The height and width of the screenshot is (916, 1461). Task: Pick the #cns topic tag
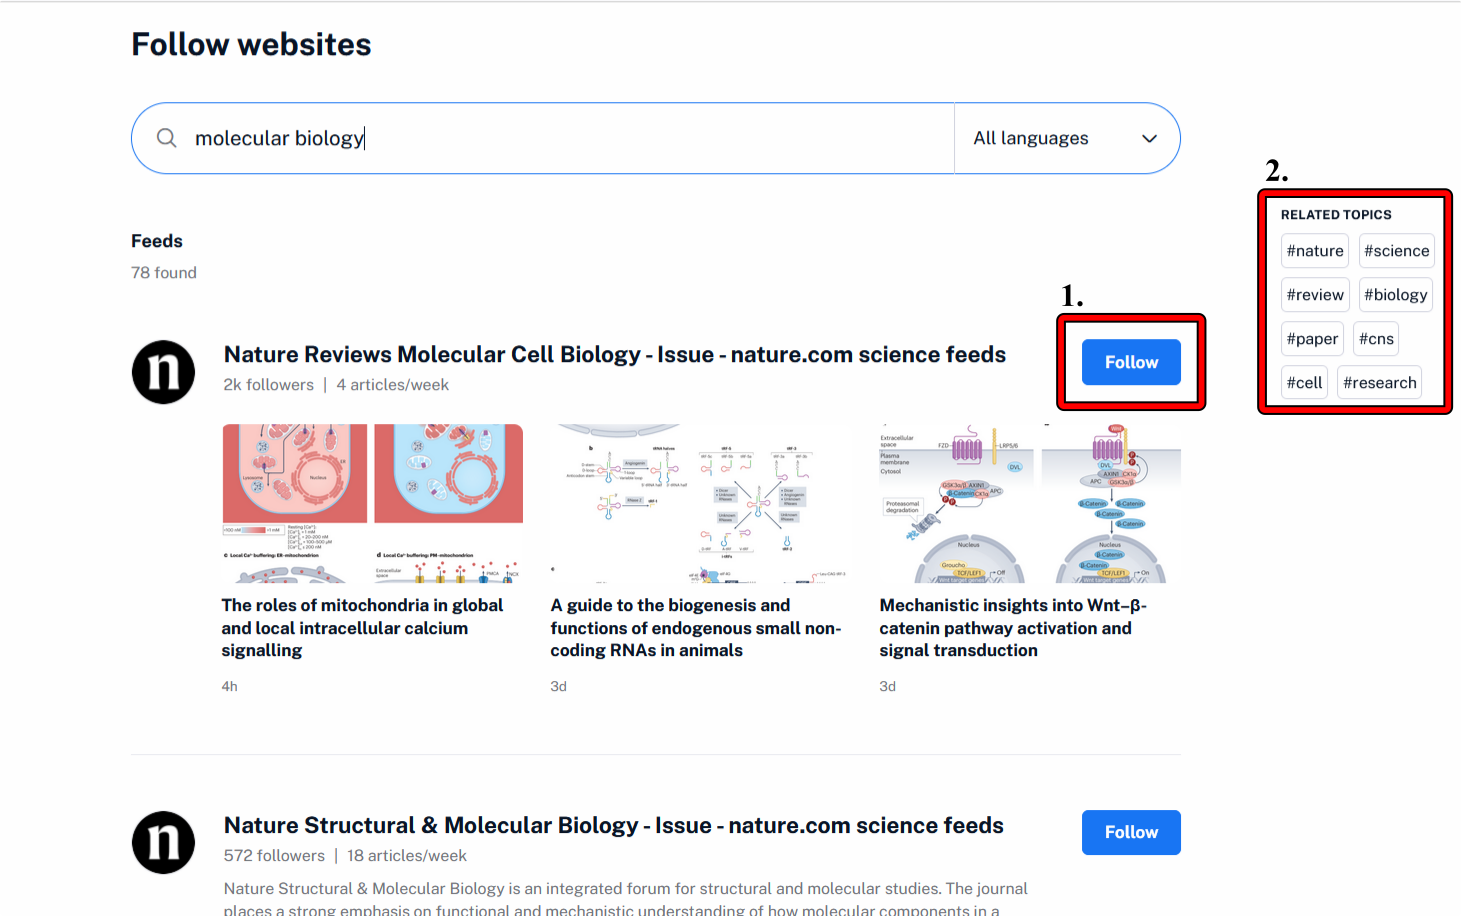tap(1375, 339)
